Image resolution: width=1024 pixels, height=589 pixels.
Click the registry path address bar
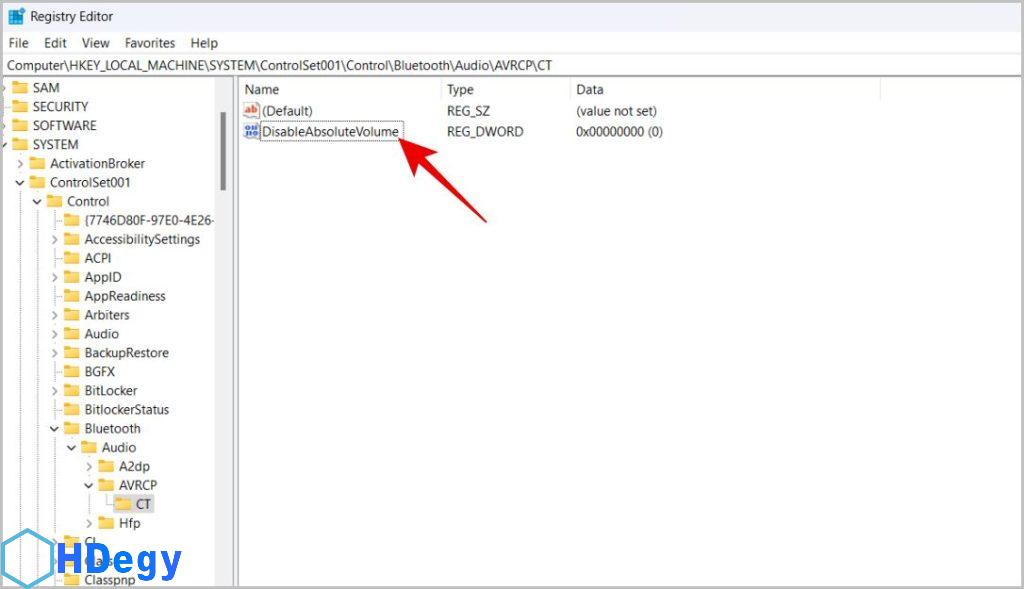click(x=500, y=65)
